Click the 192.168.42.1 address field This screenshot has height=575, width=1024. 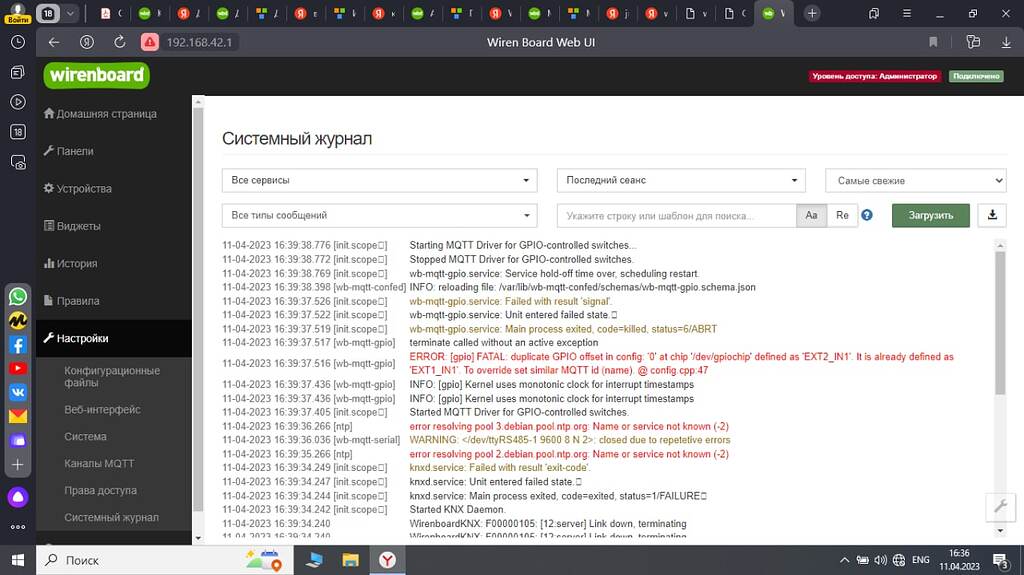[x=199, y=42]
